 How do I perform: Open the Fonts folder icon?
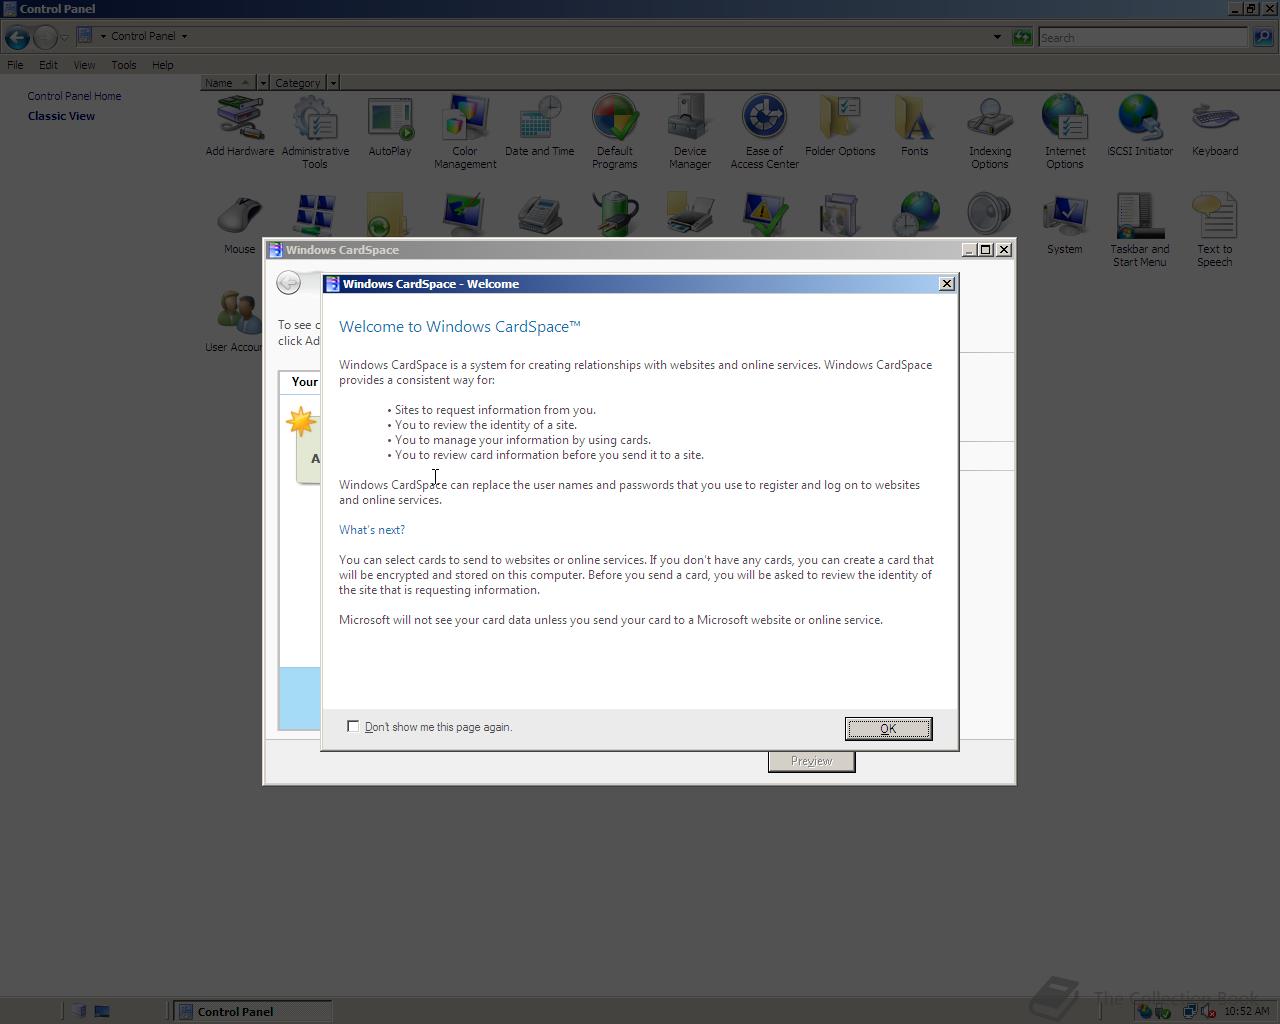pyautogui.click(x=915, y=127)
